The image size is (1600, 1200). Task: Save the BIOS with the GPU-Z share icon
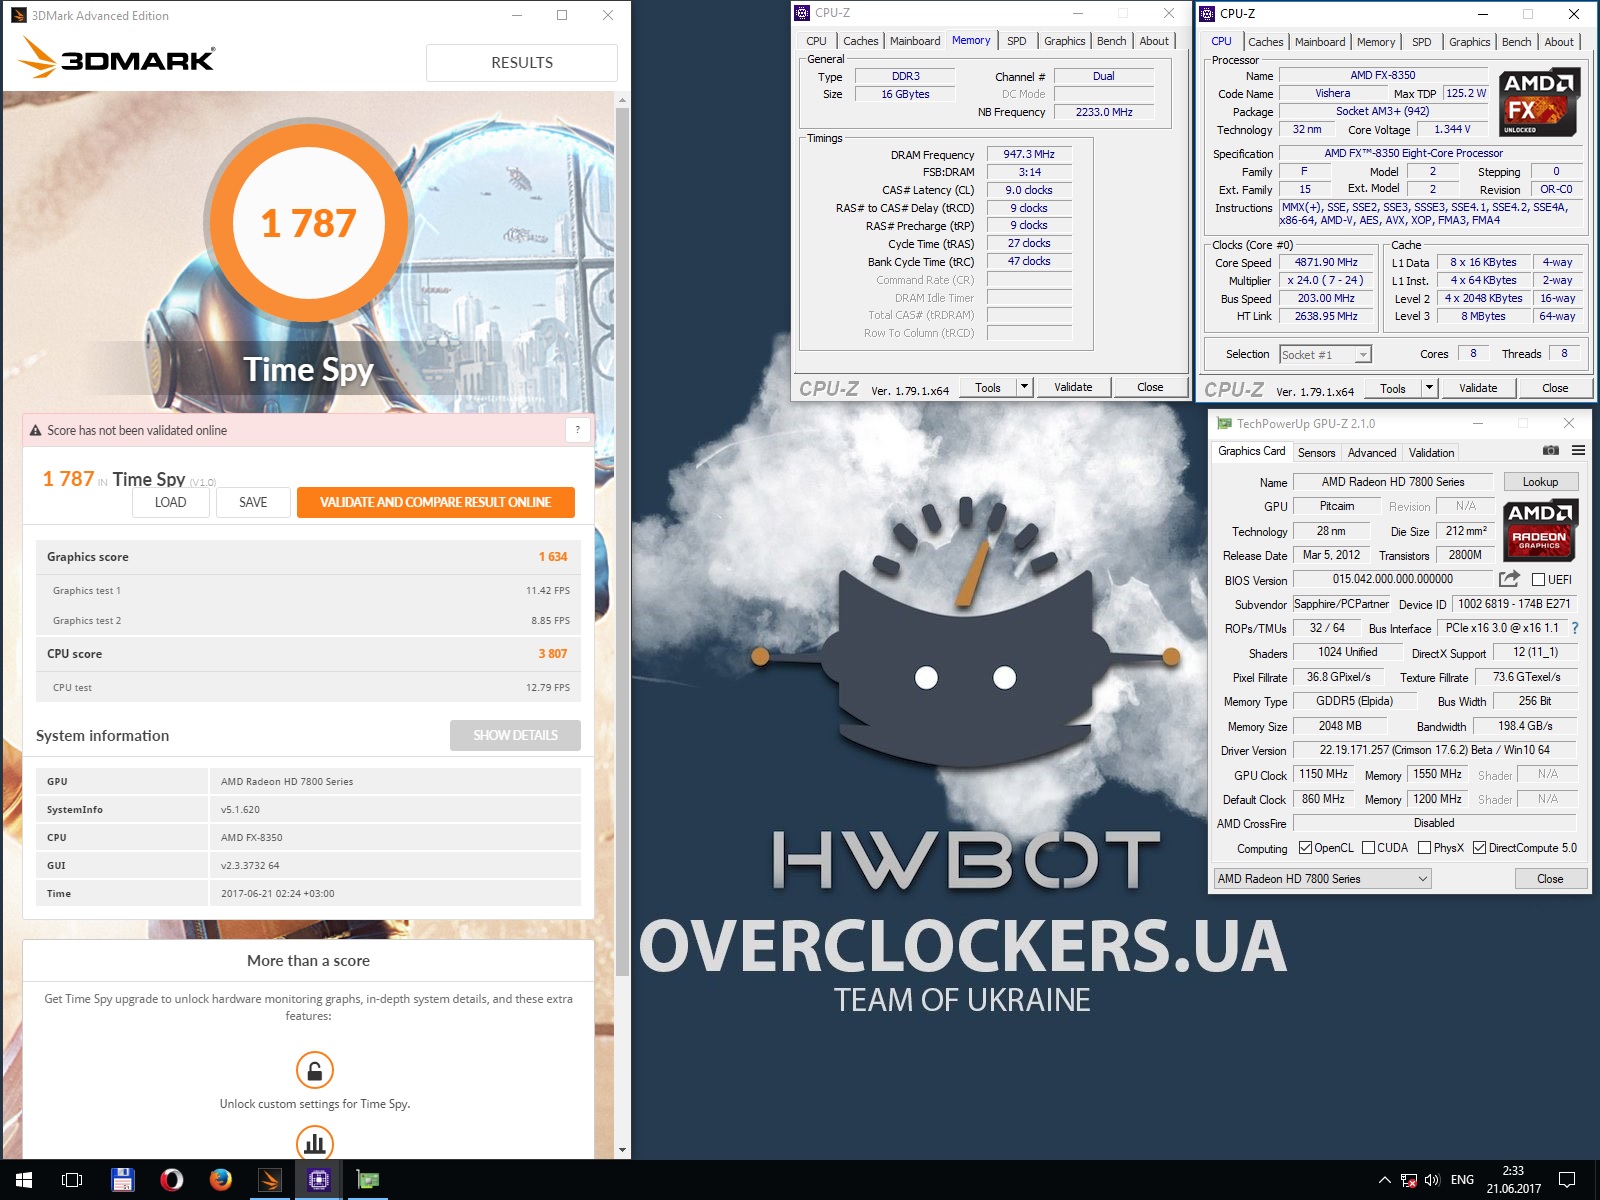(x=1509, y=579)
